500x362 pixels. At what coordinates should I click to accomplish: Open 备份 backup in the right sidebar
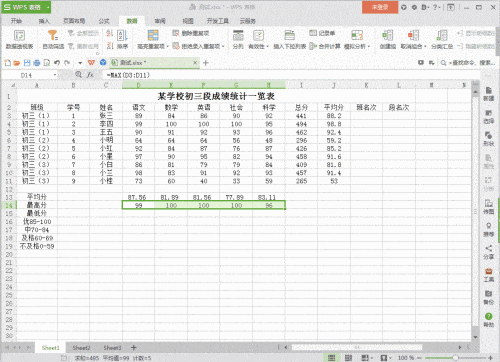(x=489, y=297)
